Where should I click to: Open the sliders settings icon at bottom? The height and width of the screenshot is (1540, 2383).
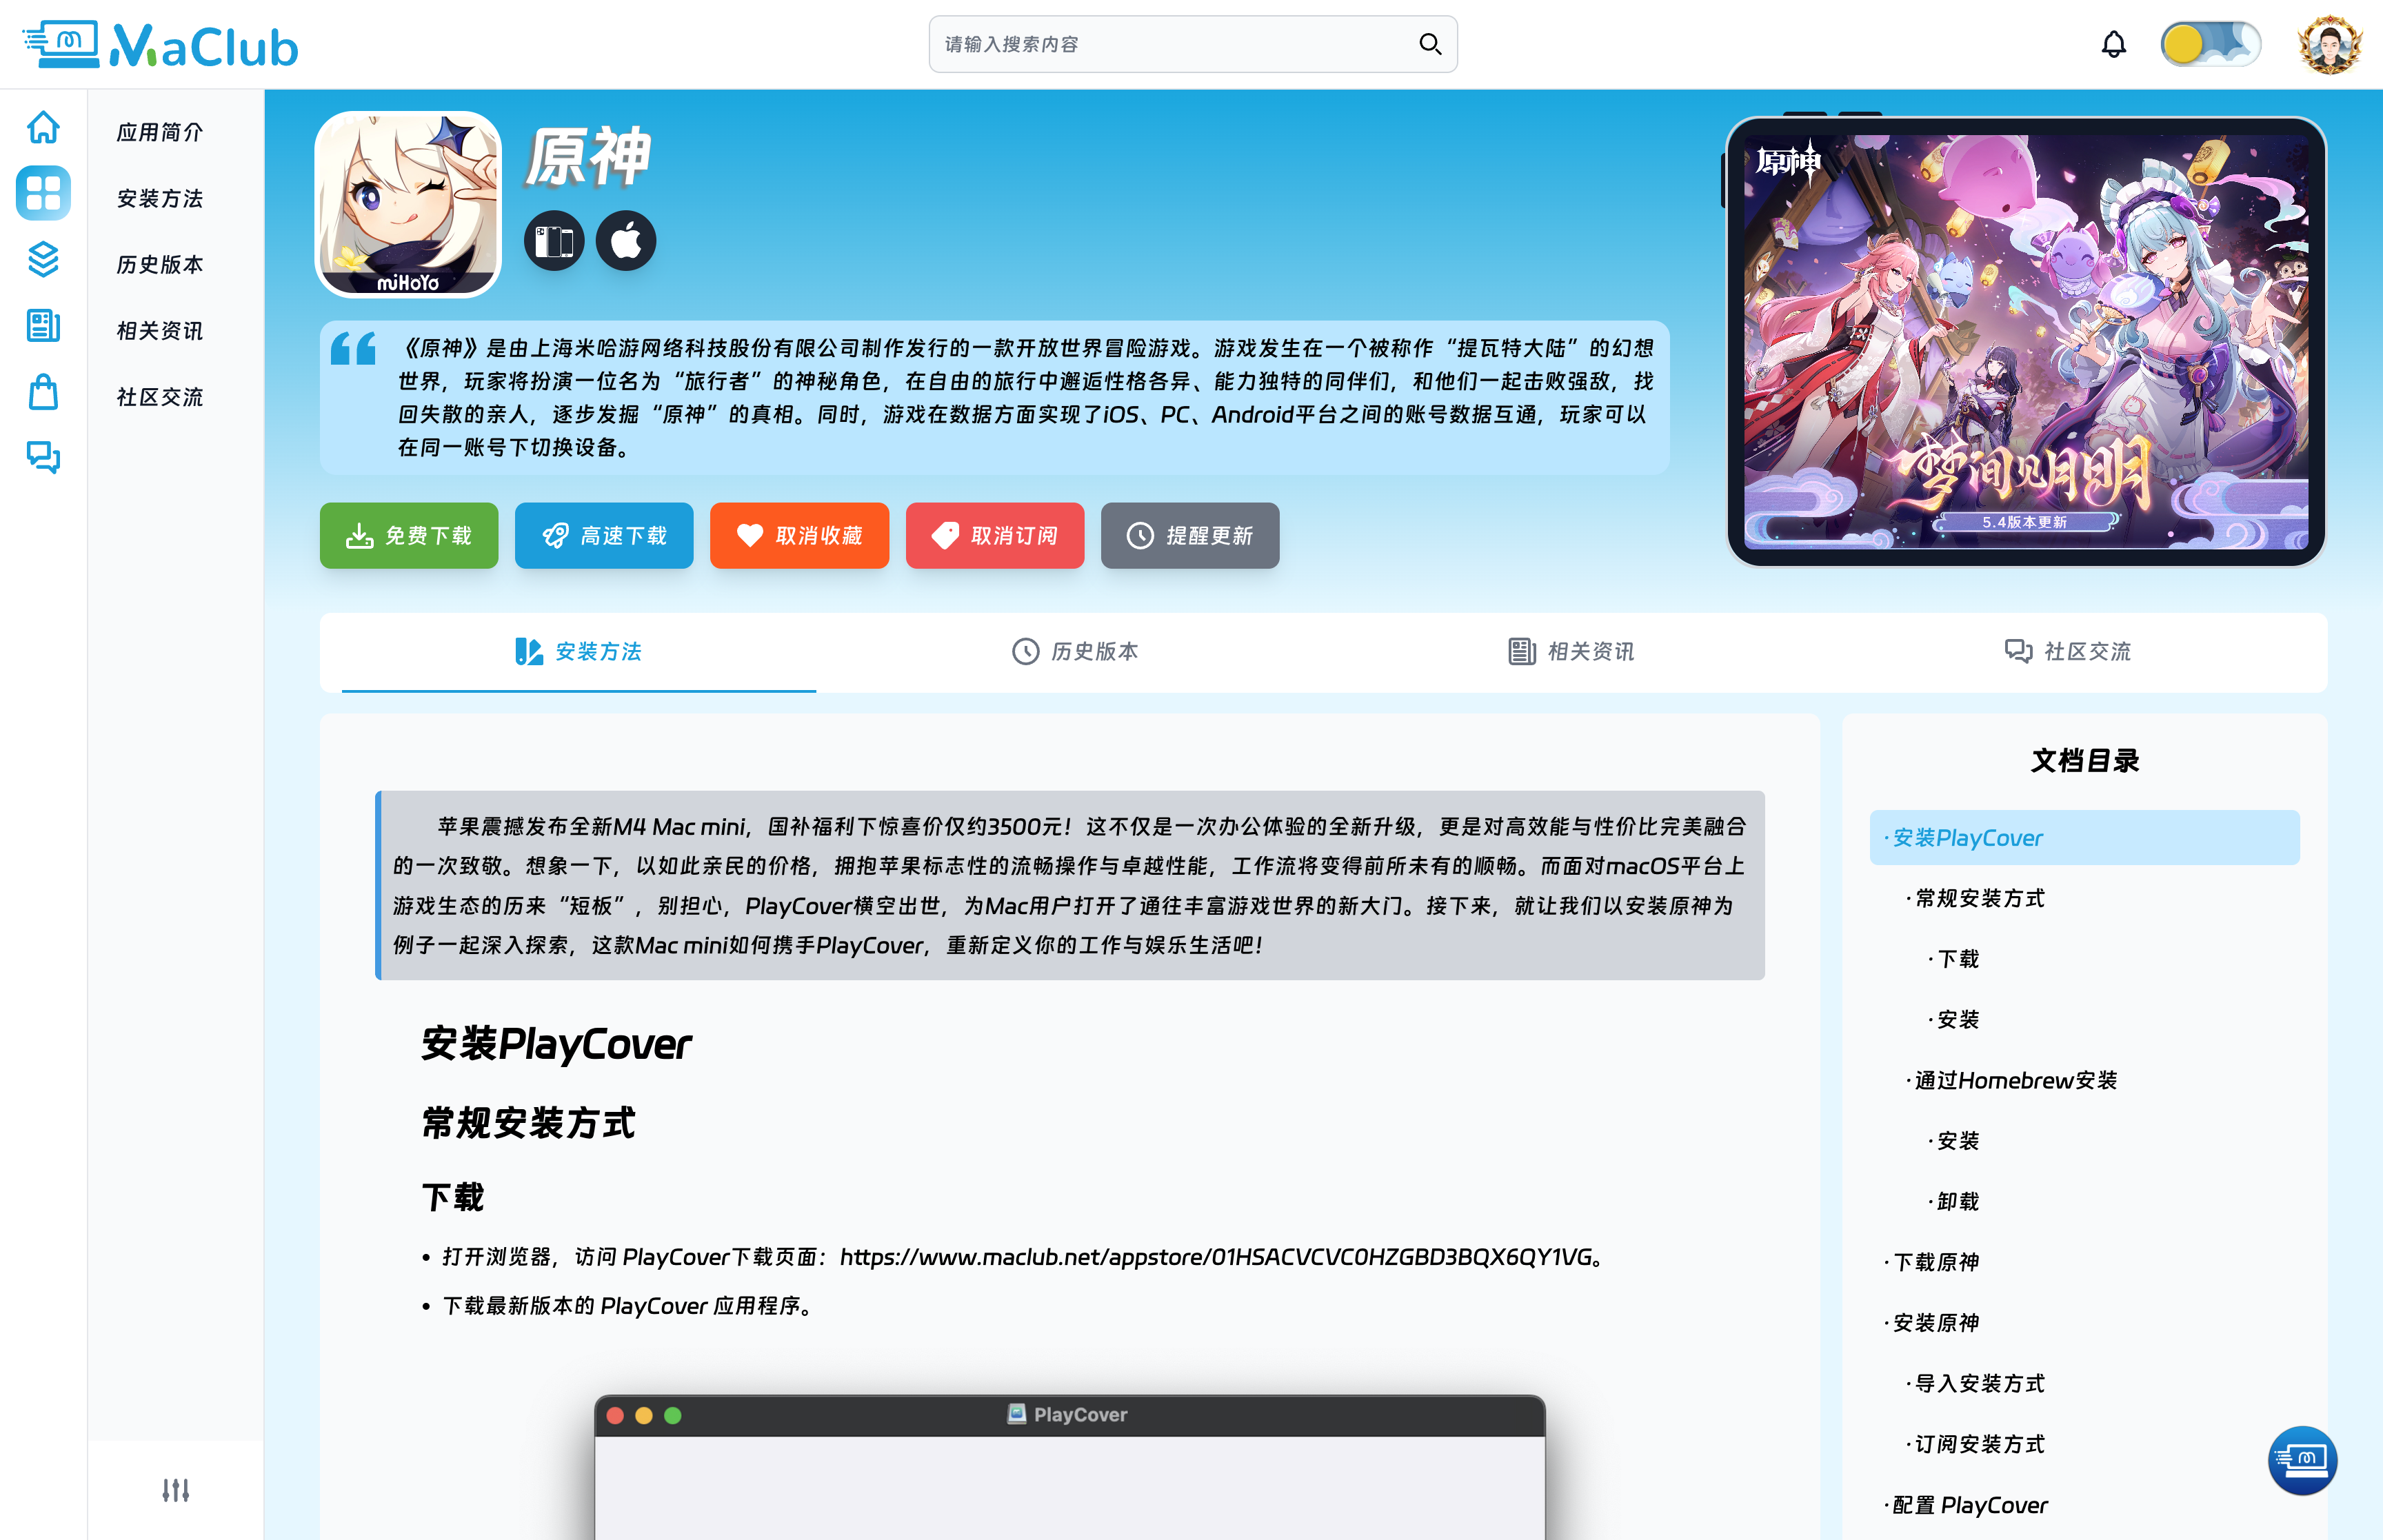175,1490
